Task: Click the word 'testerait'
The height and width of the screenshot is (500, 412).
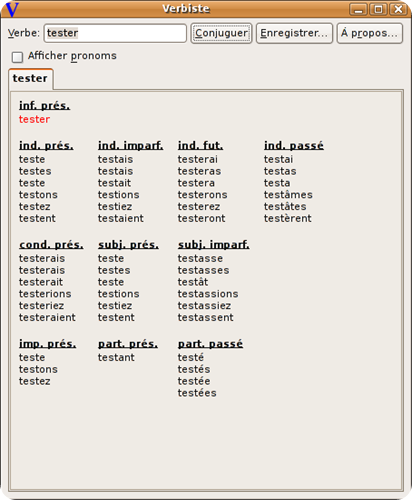Action: 41,282
